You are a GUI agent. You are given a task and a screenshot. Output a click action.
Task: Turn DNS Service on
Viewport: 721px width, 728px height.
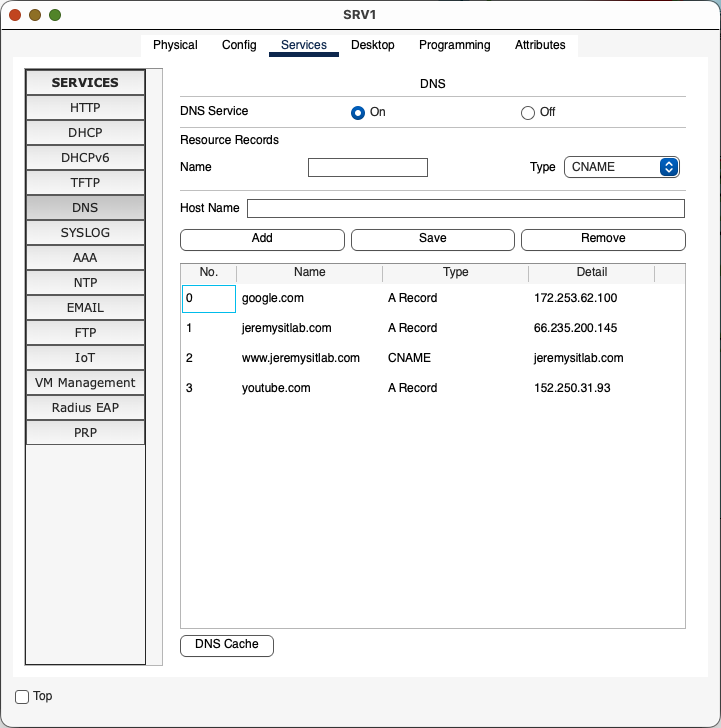coord(358,112)
